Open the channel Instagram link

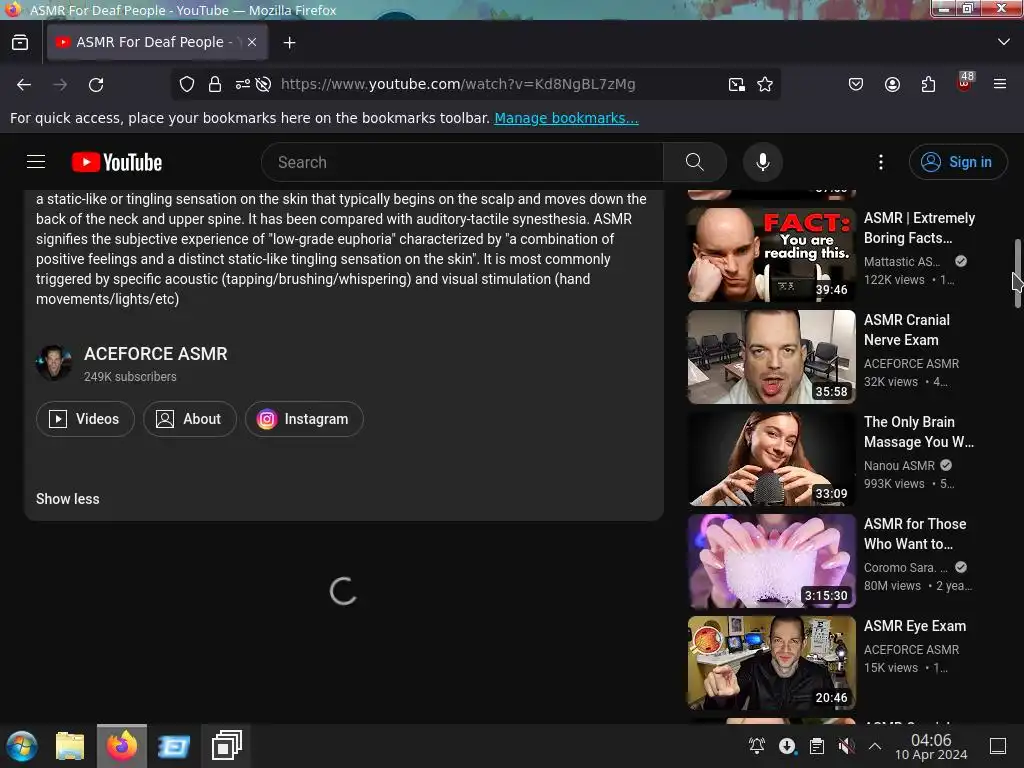tap(304, 419)
